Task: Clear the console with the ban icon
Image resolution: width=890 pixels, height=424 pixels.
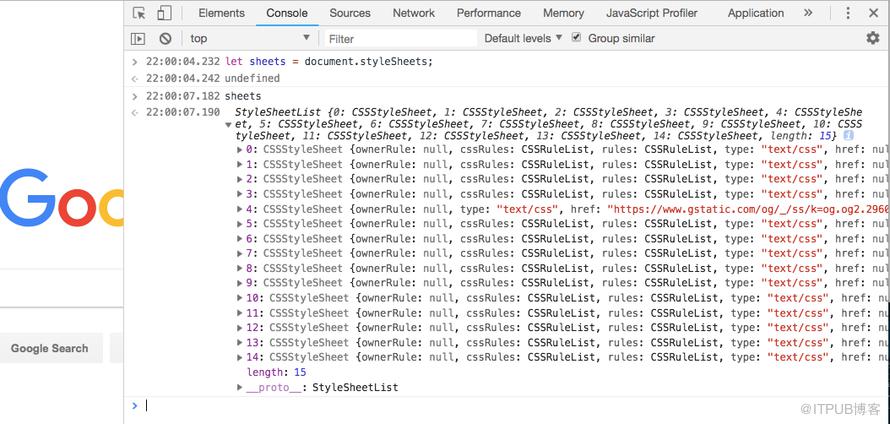Action: point(165,39)
